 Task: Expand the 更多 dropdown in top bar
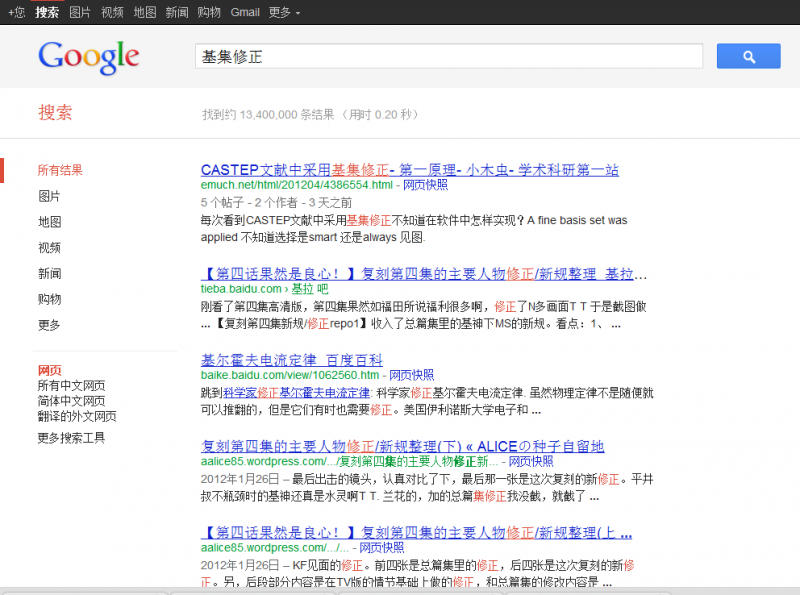[284, 12]
